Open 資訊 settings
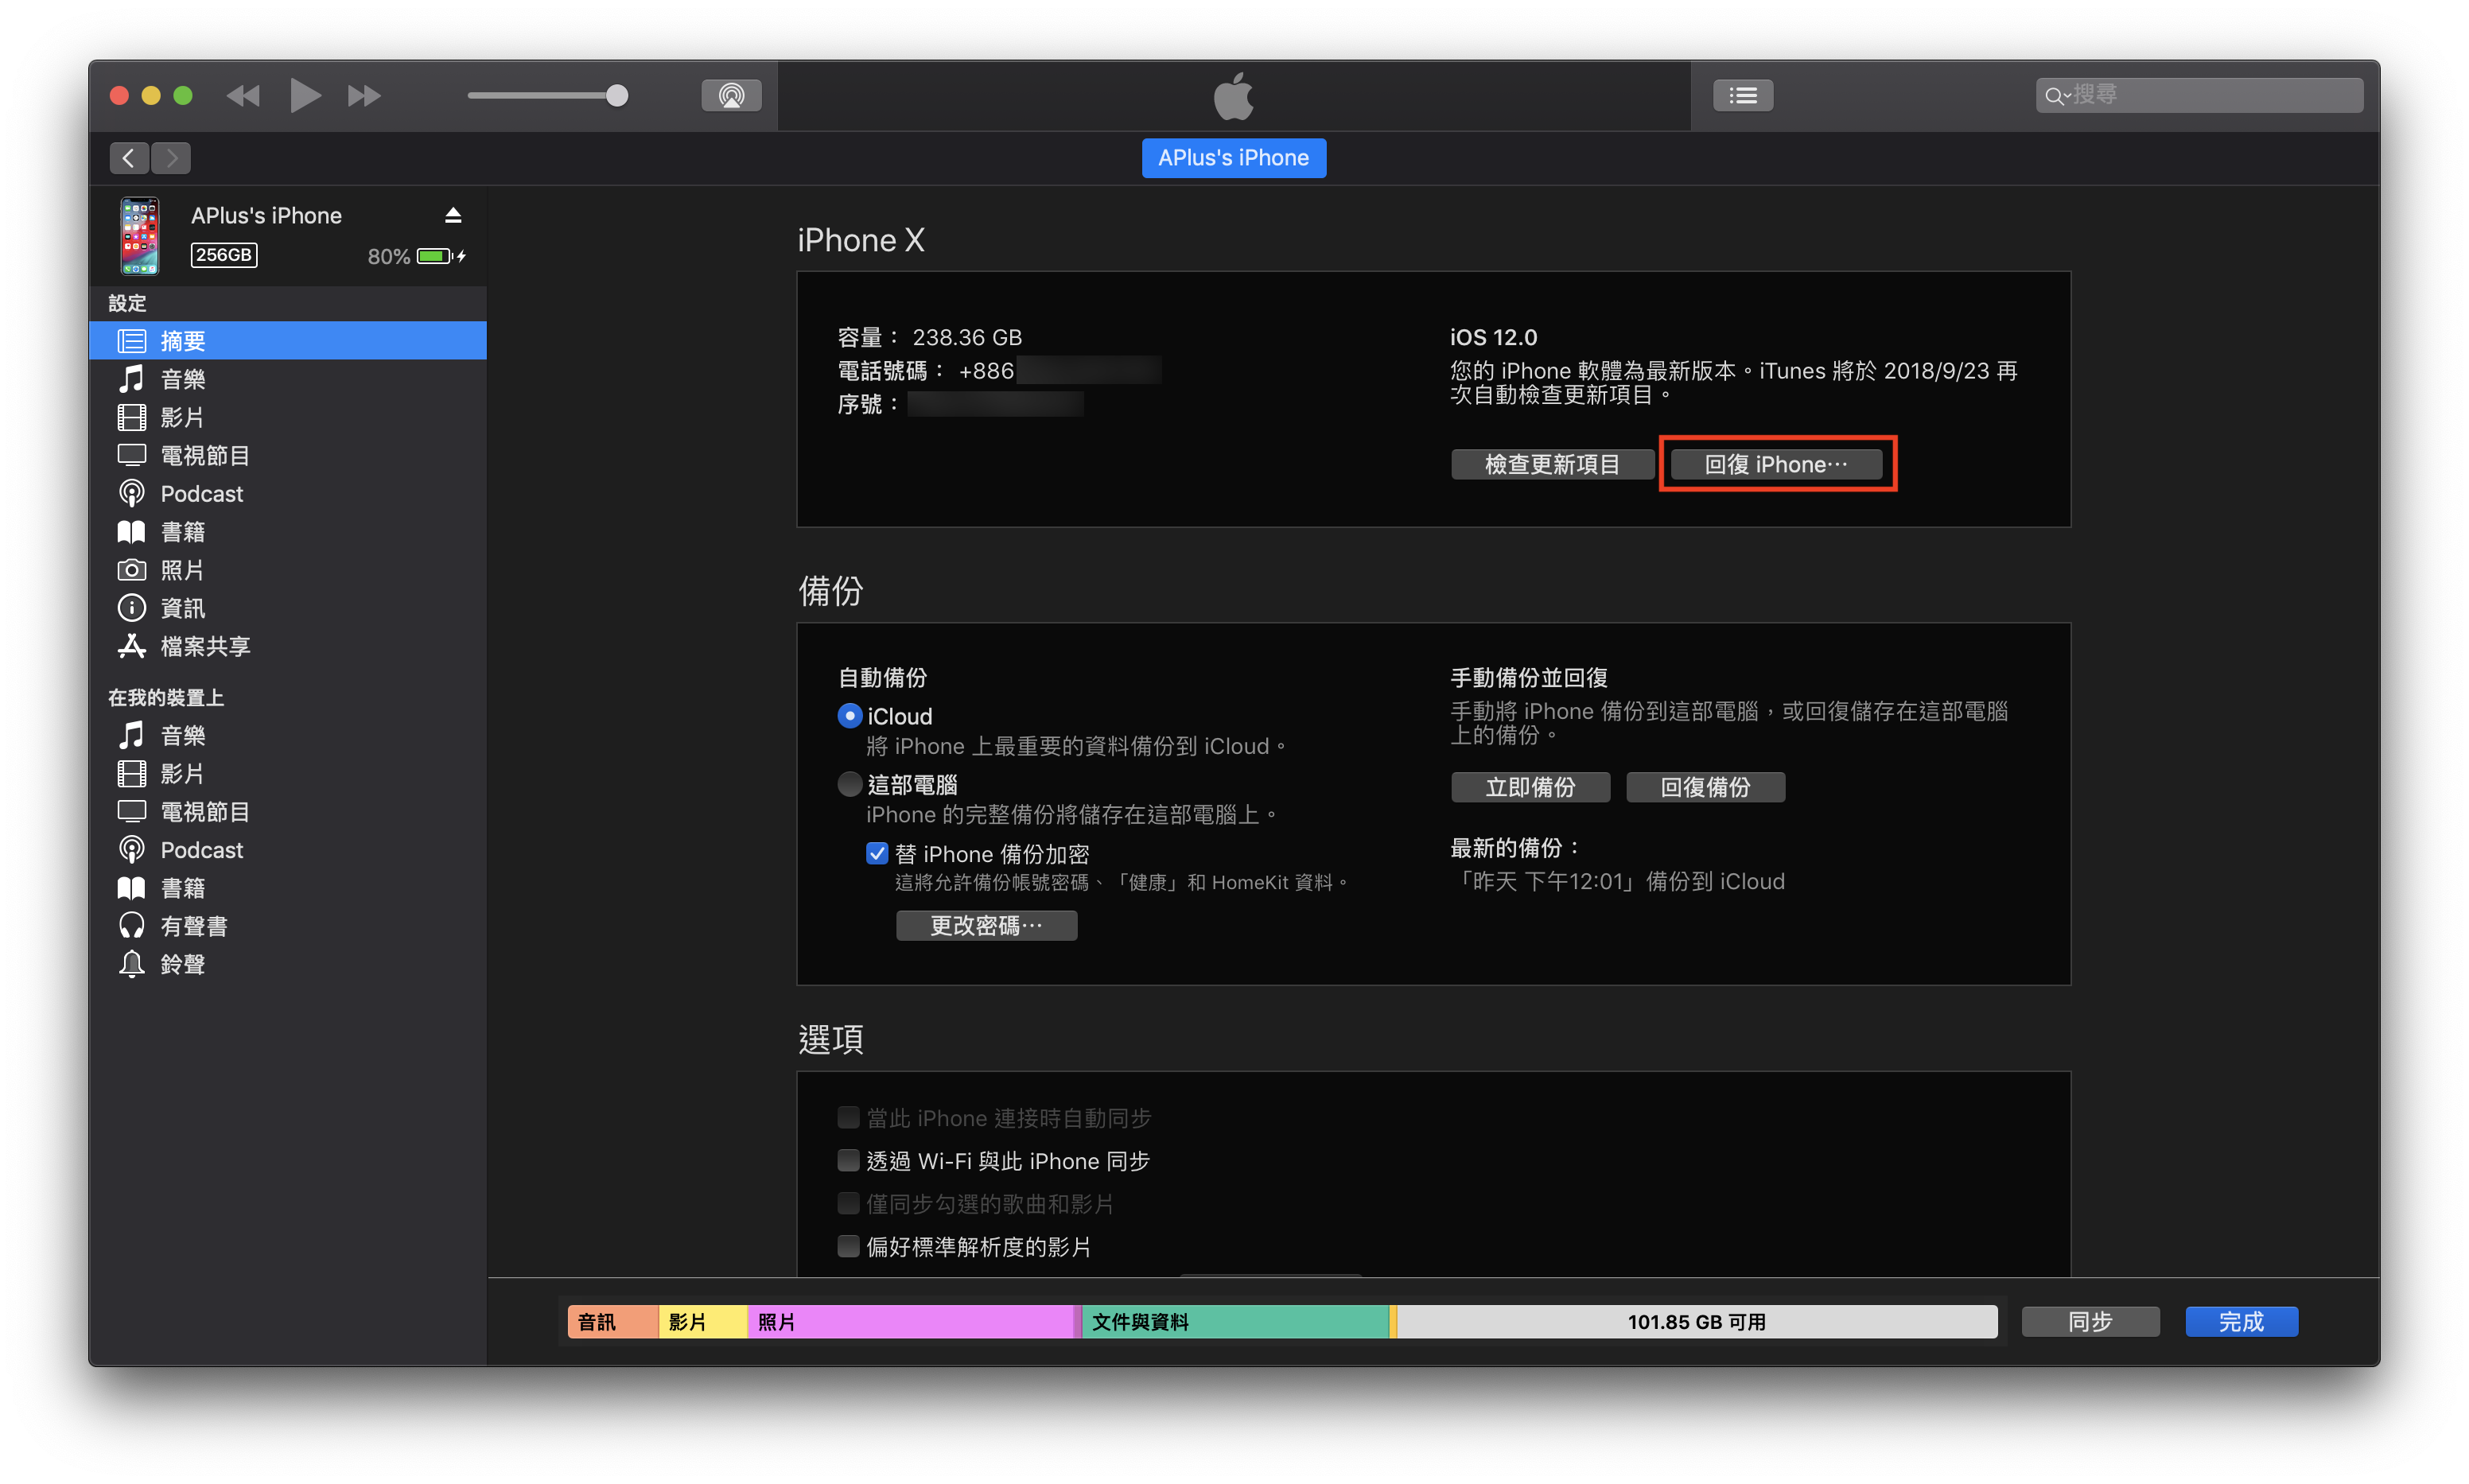This screenshot has width=2469, height=1484. point(288,608)
